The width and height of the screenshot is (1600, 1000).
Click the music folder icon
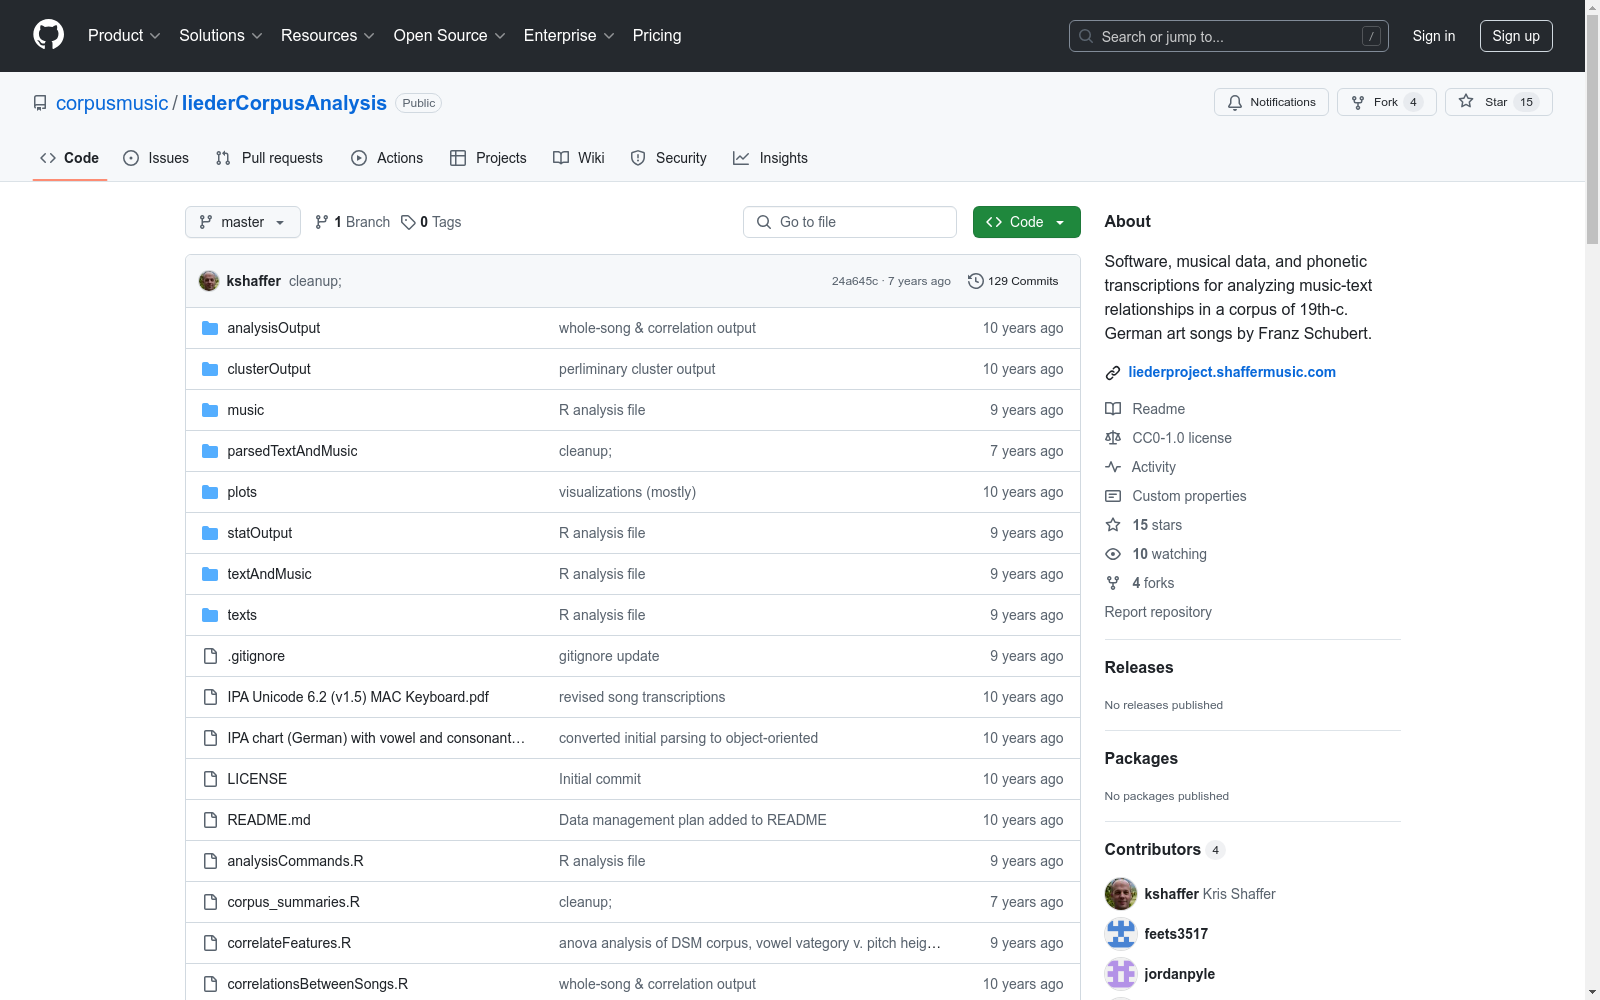coord(210,410)
